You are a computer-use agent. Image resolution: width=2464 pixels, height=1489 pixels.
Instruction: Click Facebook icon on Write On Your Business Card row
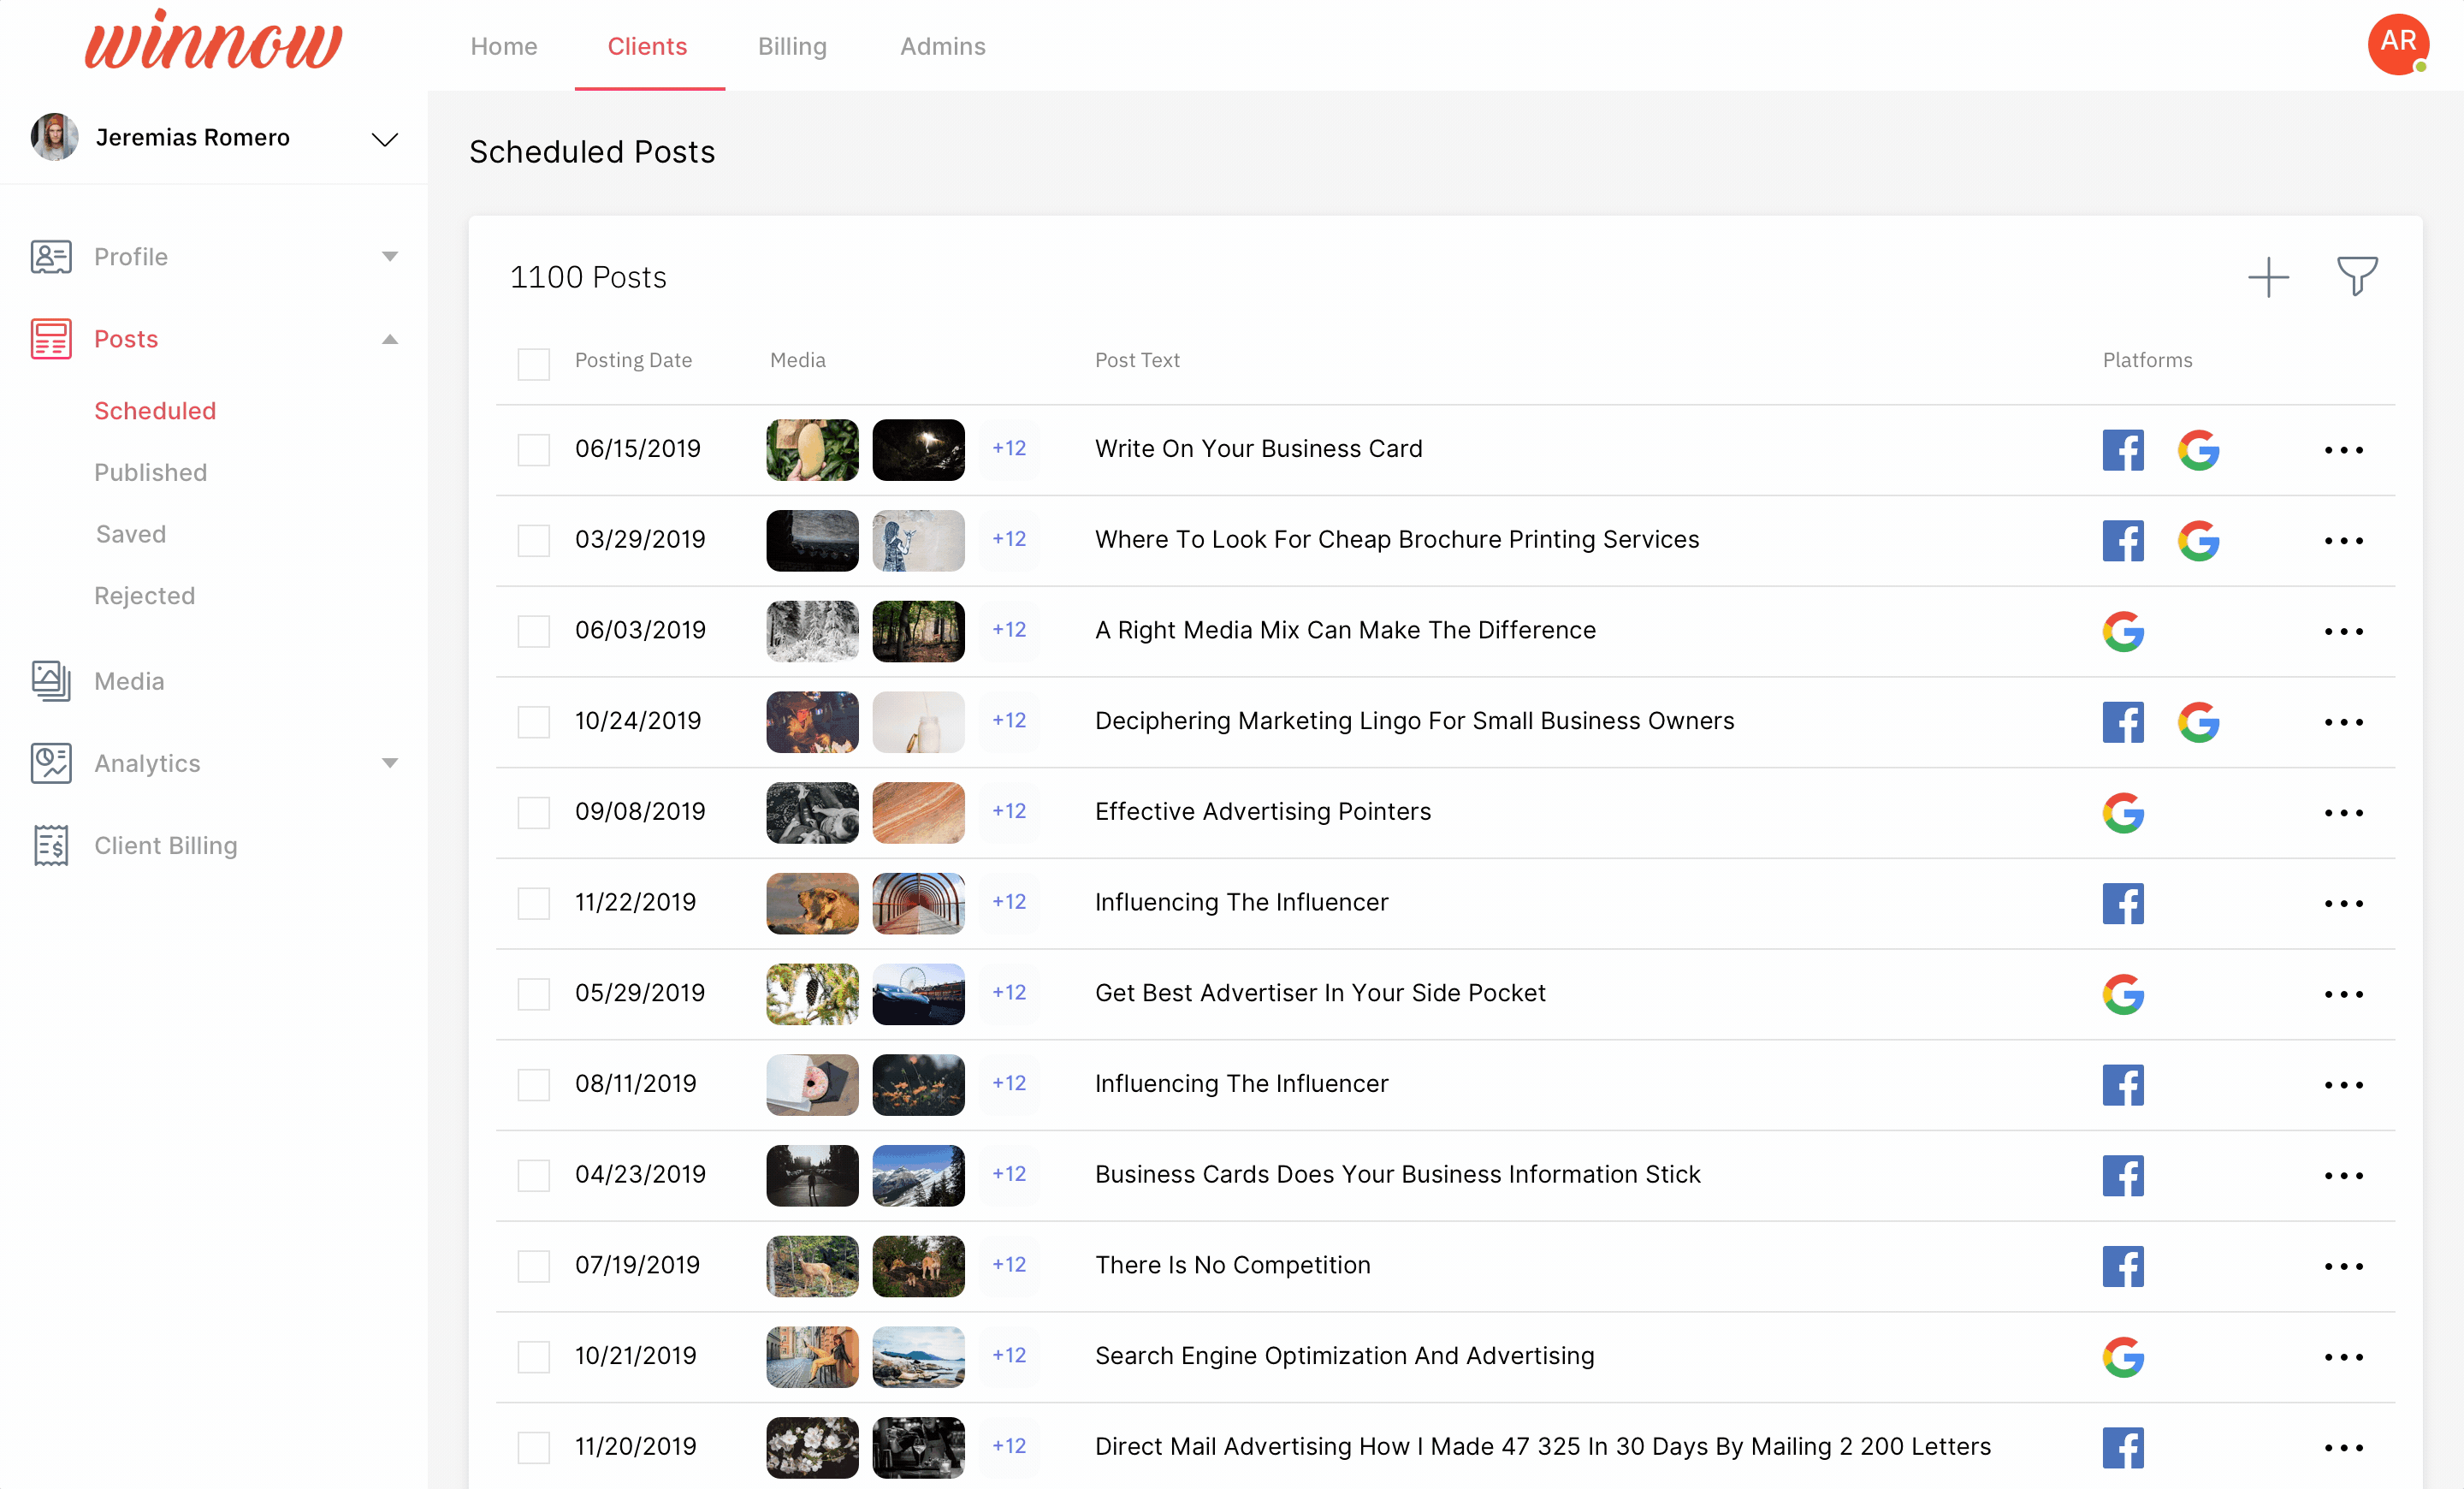click(2122, 449)
